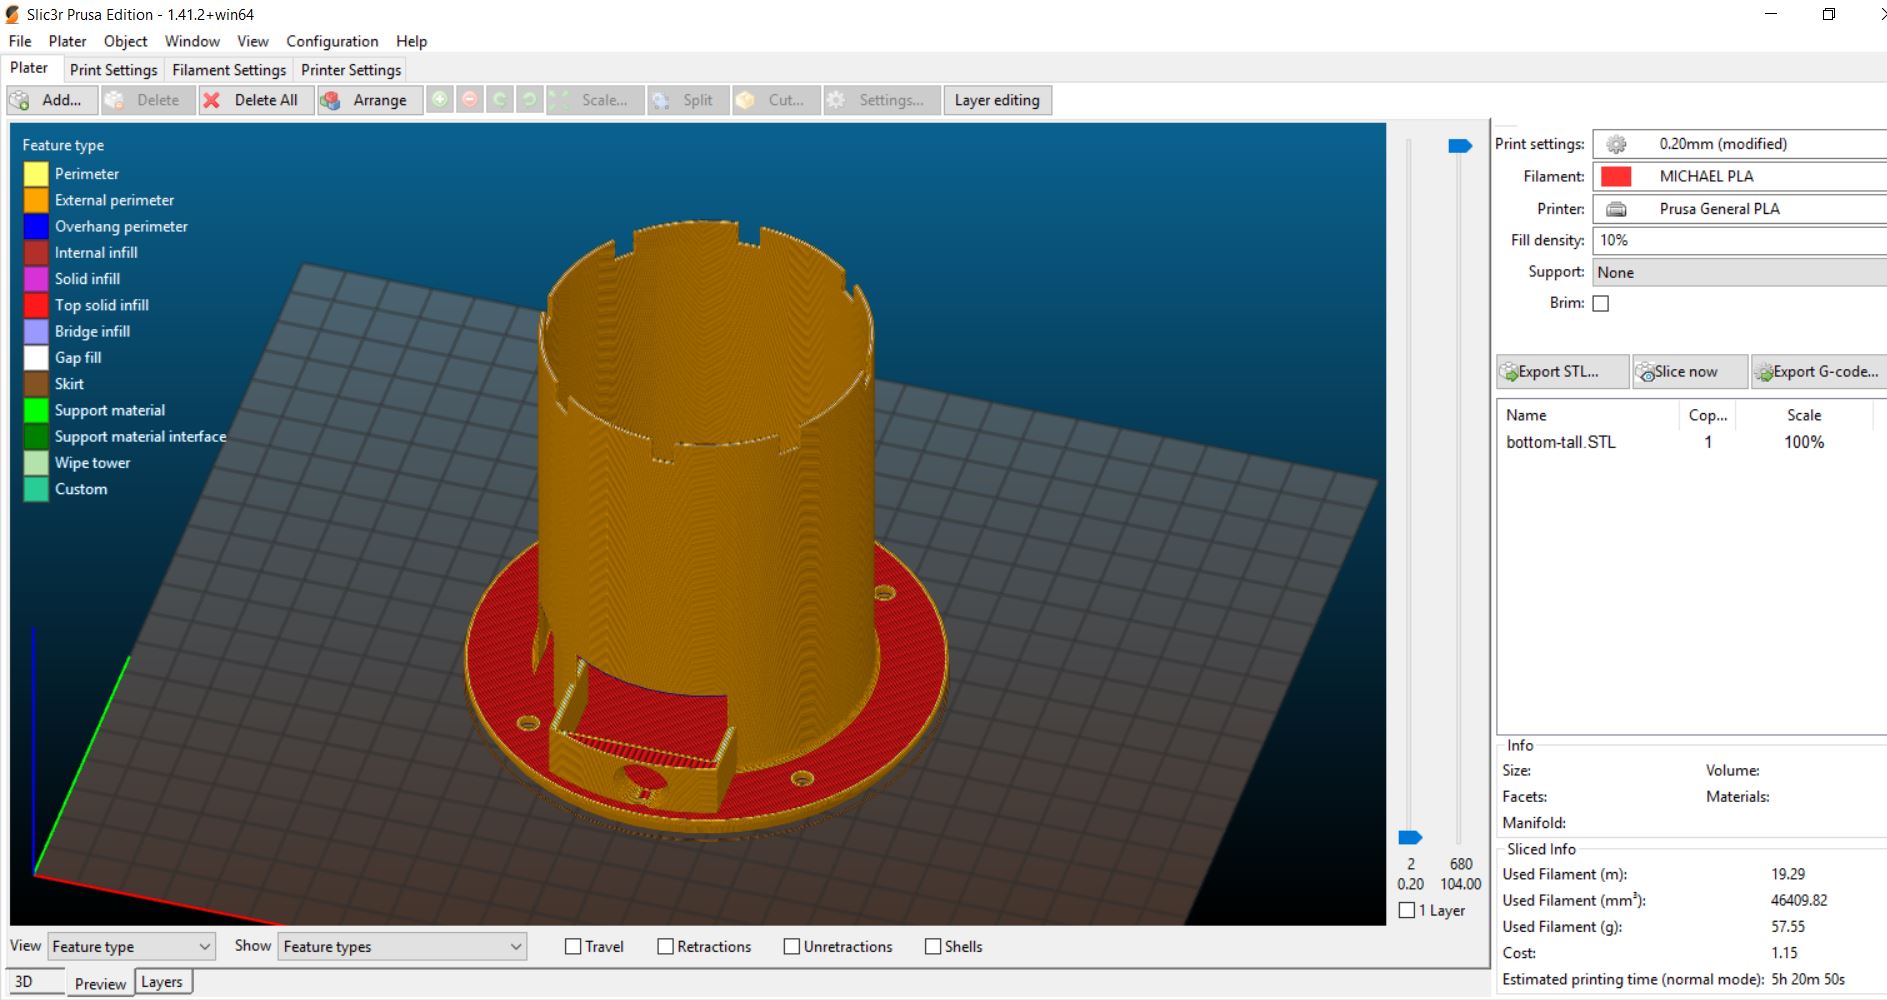The height and width of the screenshot is (1000, 1887).
Task: Enable the Shells checkbox
Action: [x=933, y=947]
